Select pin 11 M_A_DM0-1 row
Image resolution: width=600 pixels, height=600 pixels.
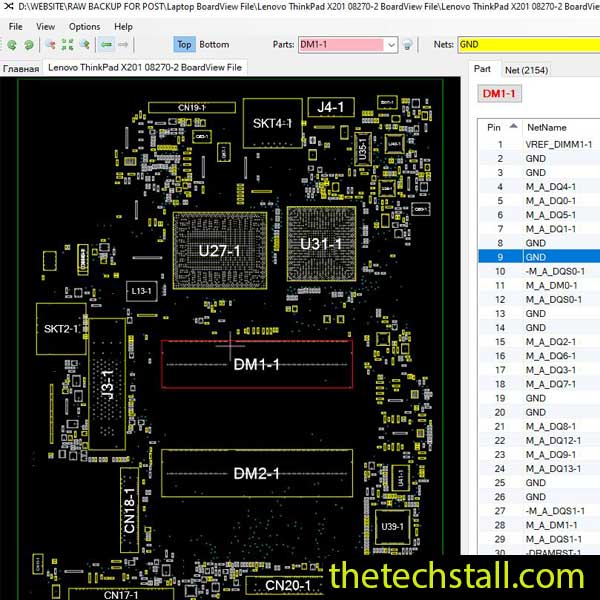click(539, 285)
